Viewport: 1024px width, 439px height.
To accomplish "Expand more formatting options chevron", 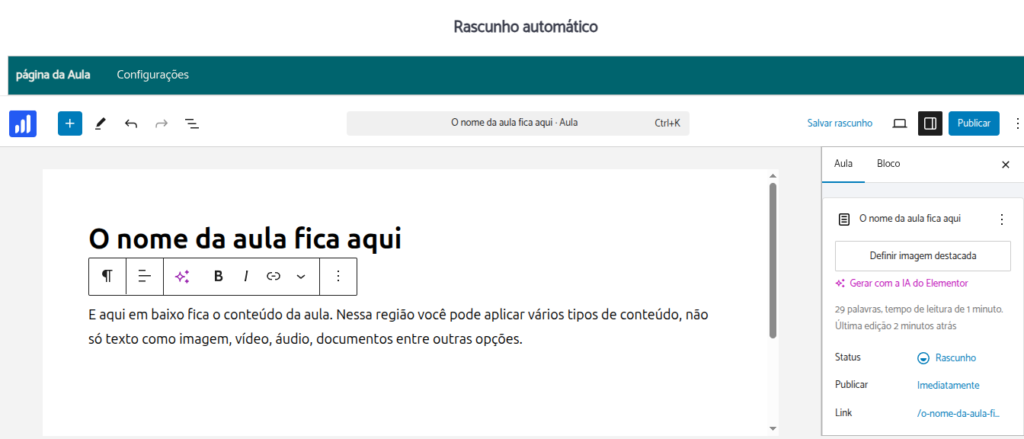I will click(300, 276).
